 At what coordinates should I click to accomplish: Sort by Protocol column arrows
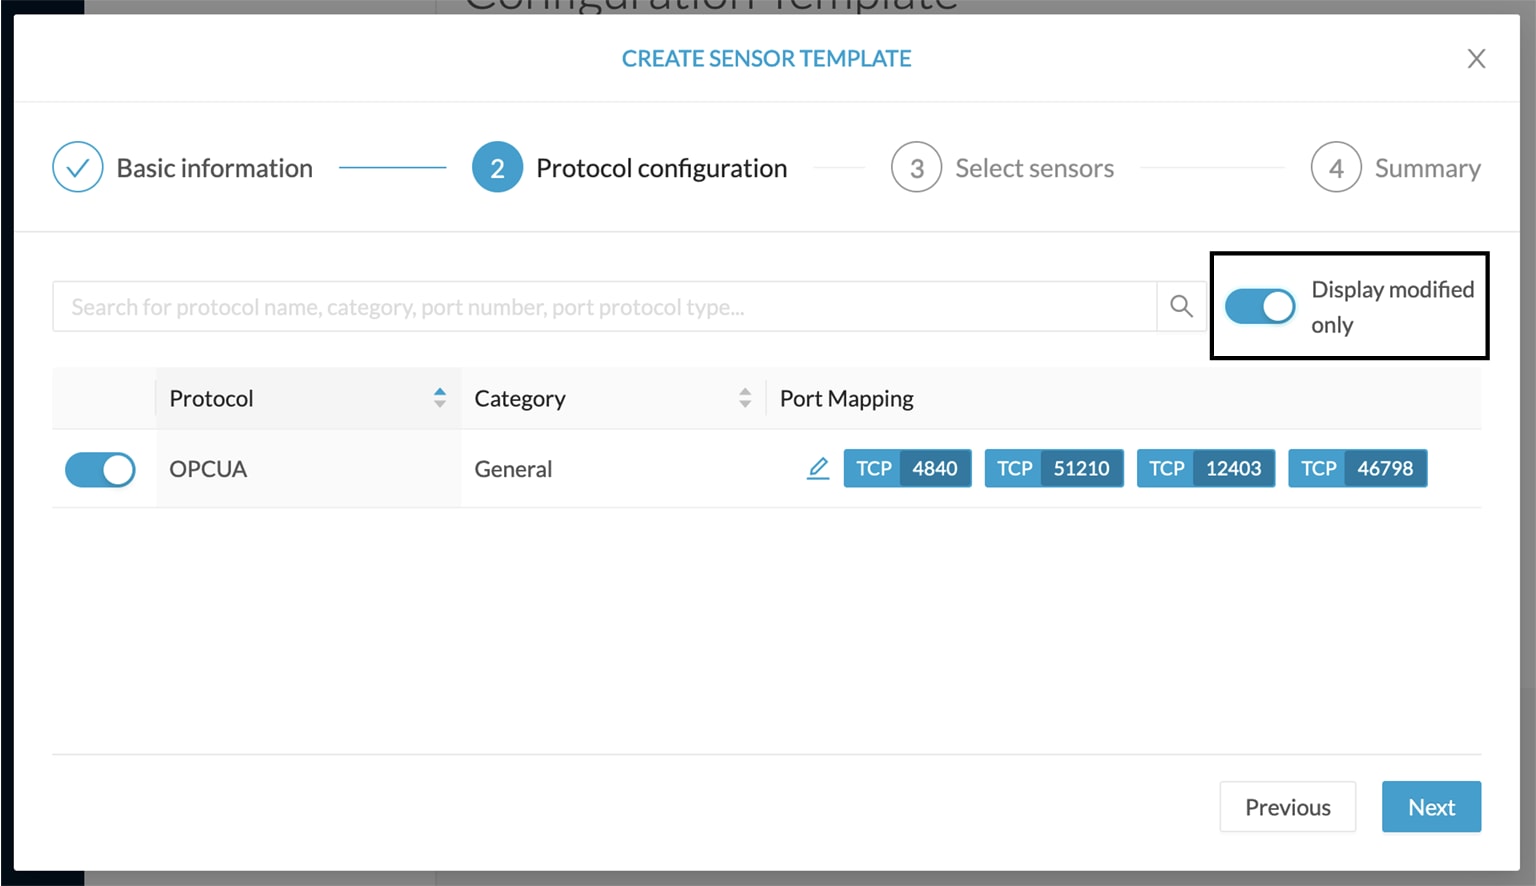coord(439,398)
